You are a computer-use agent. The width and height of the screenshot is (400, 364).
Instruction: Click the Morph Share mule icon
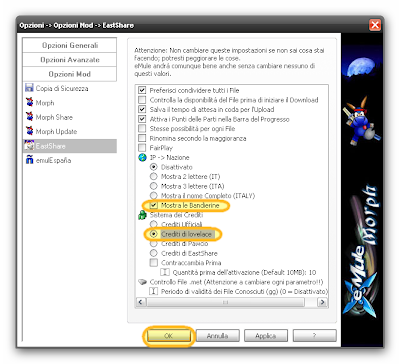tap(29, 117)
